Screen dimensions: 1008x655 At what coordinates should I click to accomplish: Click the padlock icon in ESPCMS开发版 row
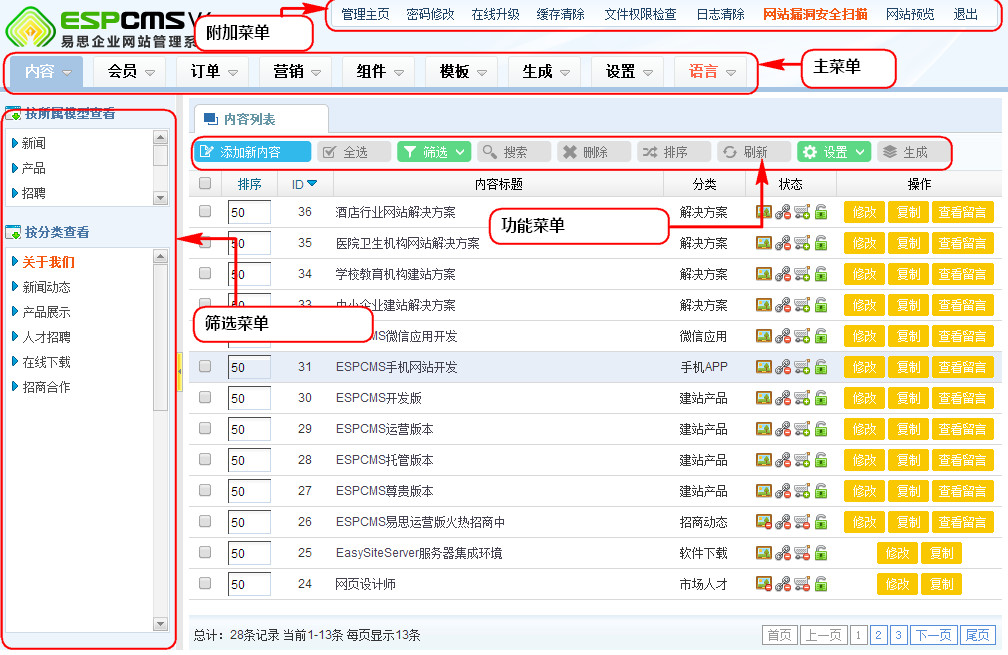tap(821, 398)
